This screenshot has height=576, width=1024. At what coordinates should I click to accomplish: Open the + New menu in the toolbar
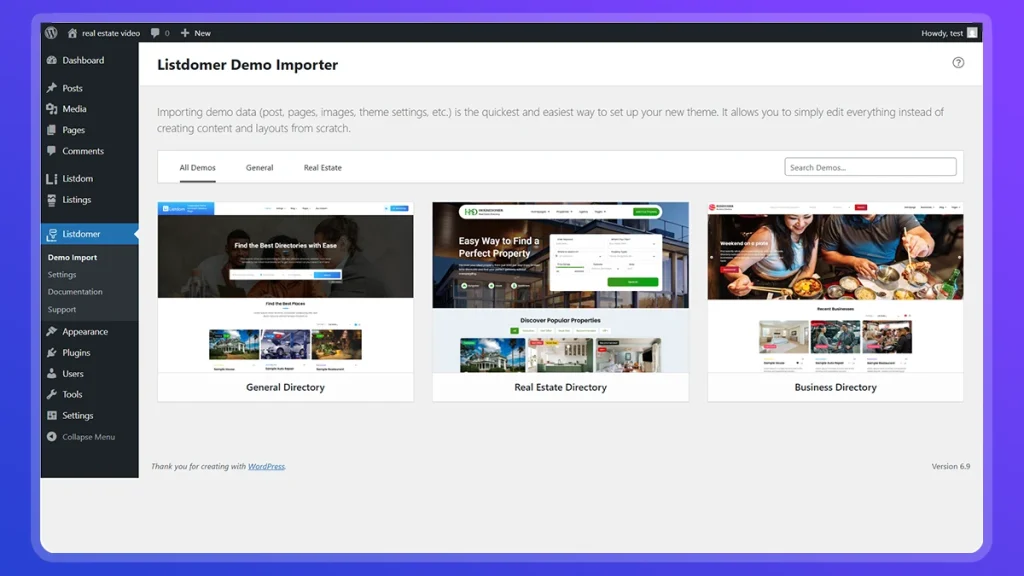[x=196, y=31]
